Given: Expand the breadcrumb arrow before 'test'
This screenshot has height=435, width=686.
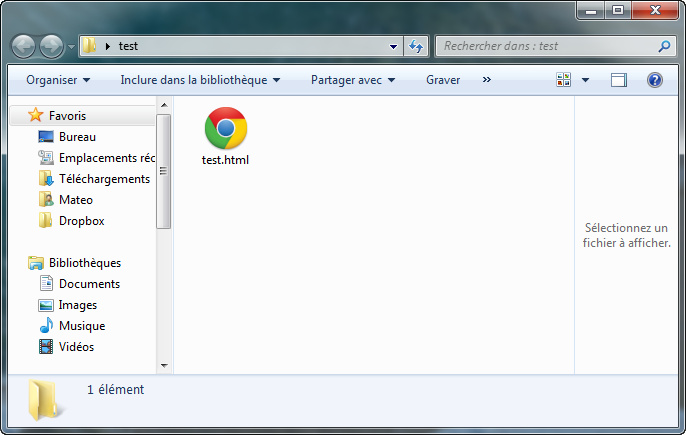Looking at the screenshot, I should [x=108, y=46].
